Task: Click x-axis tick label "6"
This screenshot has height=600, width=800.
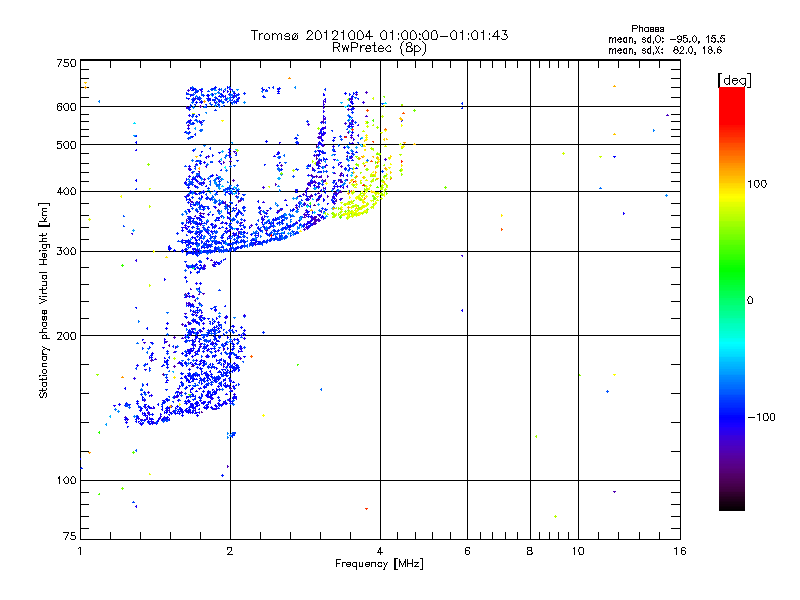Action: 467,551
